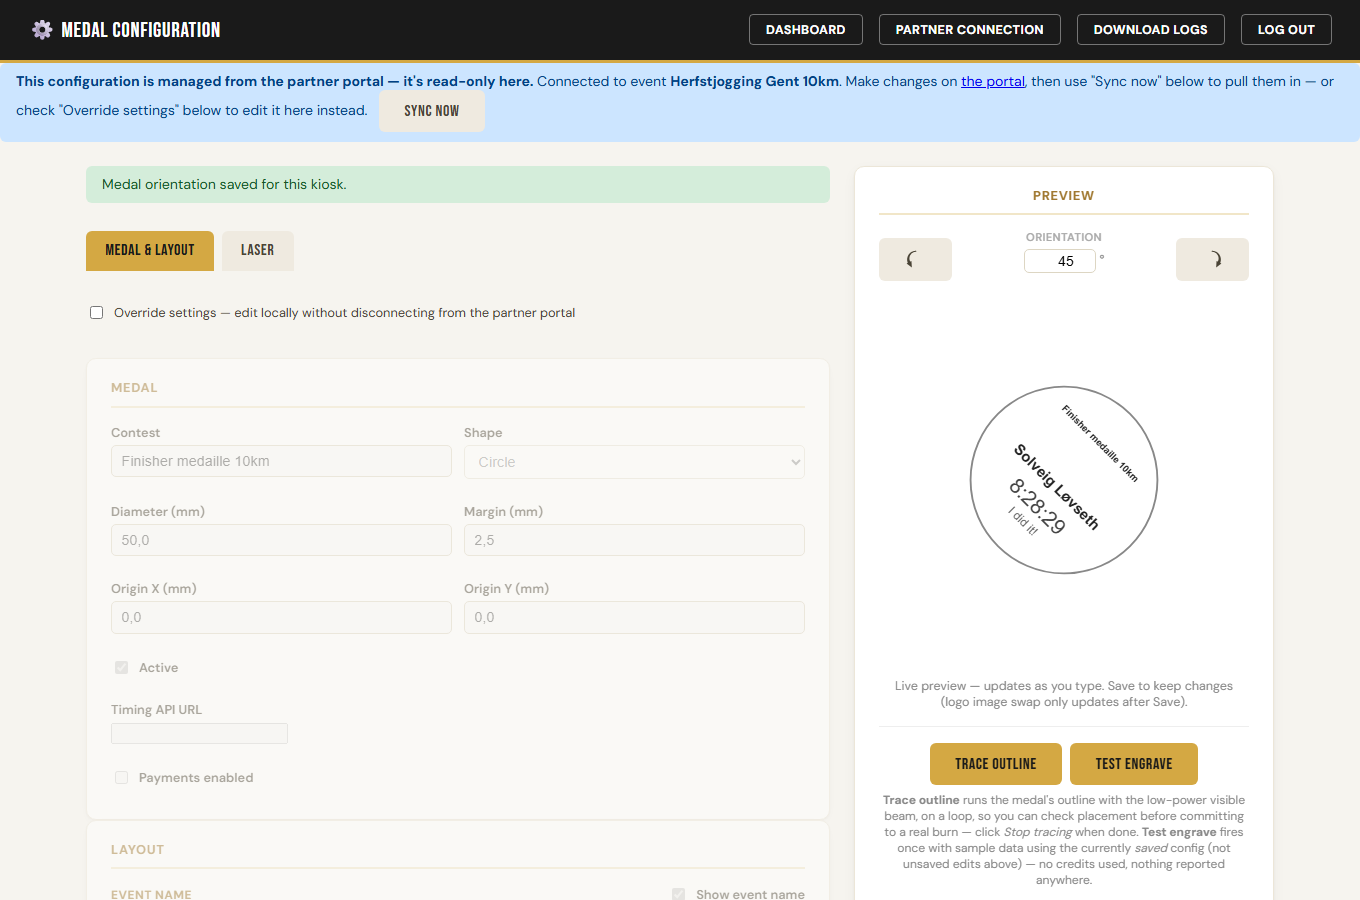Image resolution: width=1360 pixels, height=900 pixels.
Task: Switch to the Laser tab
Action: click(257, 250)
